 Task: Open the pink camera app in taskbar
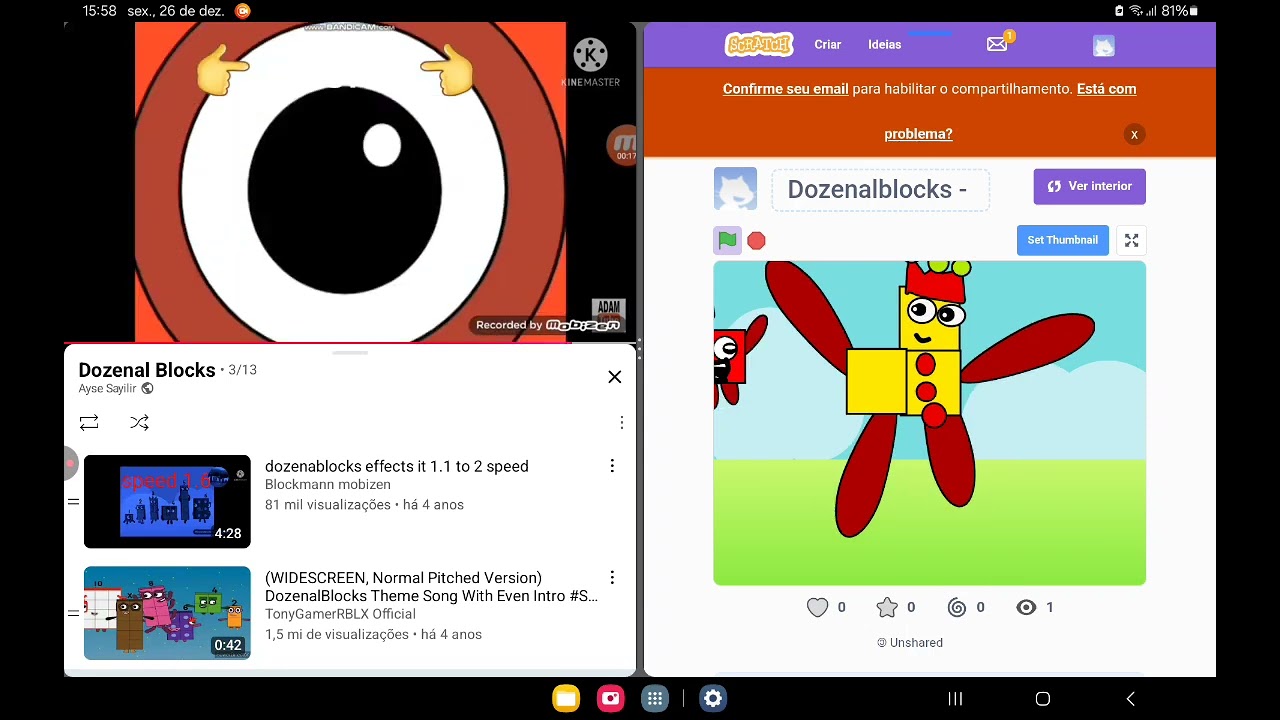coord(610,698)
